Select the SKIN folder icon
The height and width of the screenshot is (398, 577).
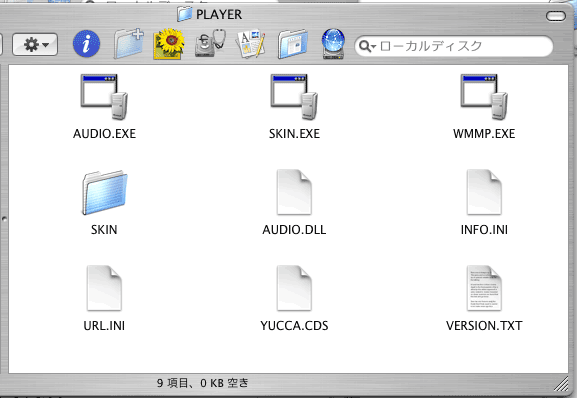point(105,192)
